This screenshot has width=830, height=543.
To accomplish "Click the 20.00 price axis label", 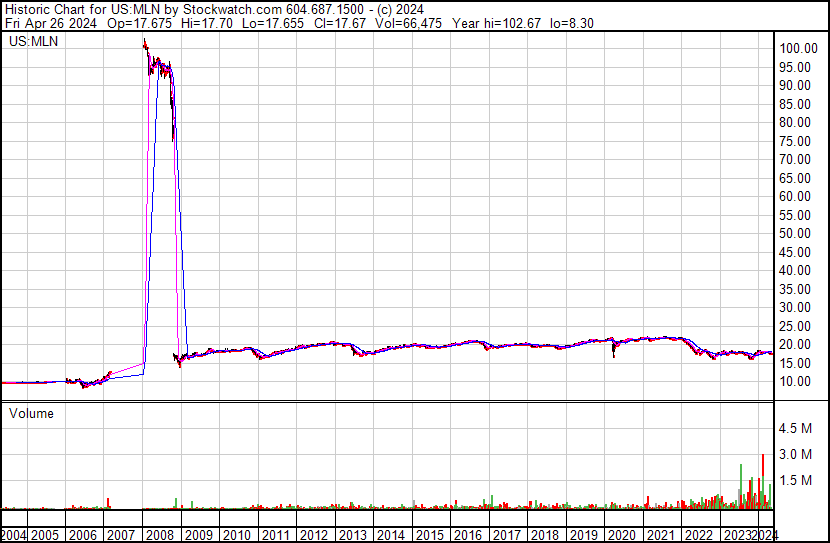I will pos(795,345).
